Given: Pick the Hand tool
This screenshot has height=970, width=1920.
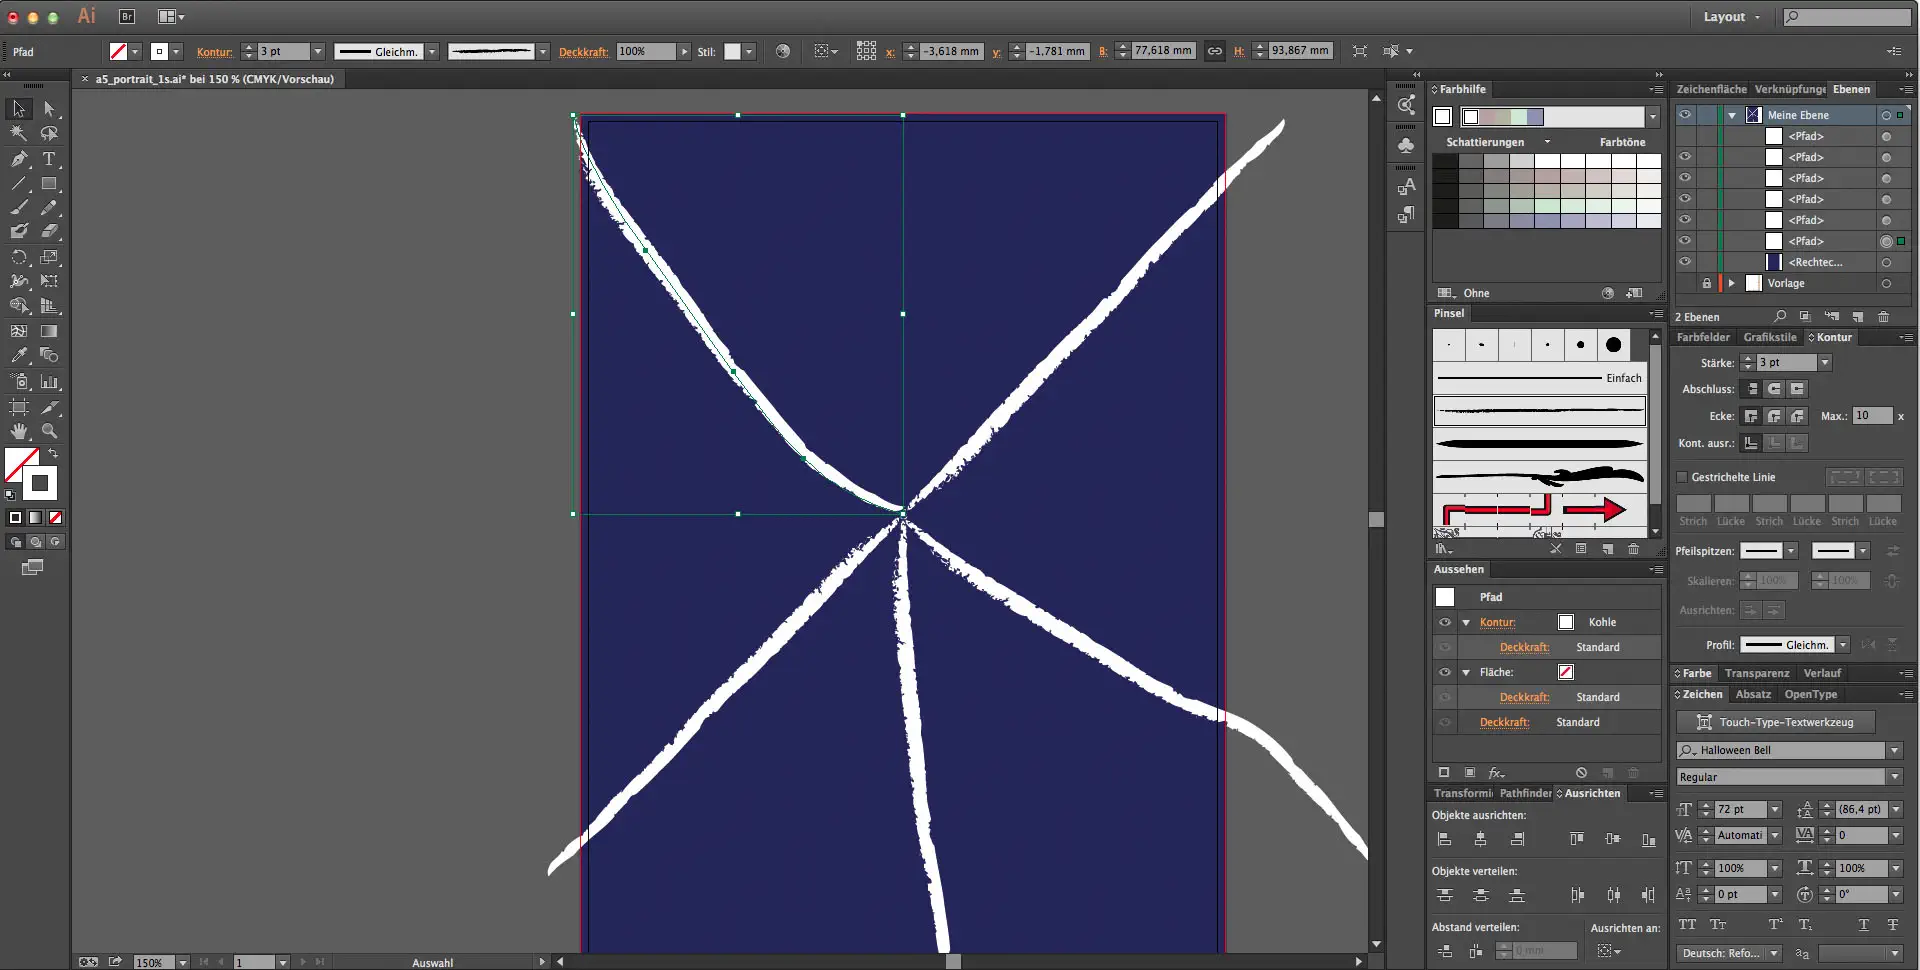Looking at the screenshot, I should point(19,431).
